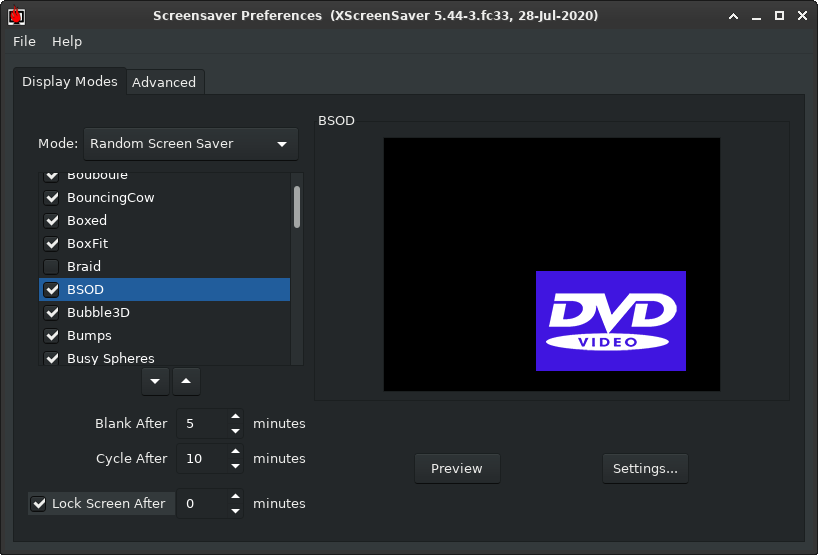Uncheck the Bubble3D screensaver
Image resolution: width=818 pixels, height=555 pixels.
tap(51, 312)
